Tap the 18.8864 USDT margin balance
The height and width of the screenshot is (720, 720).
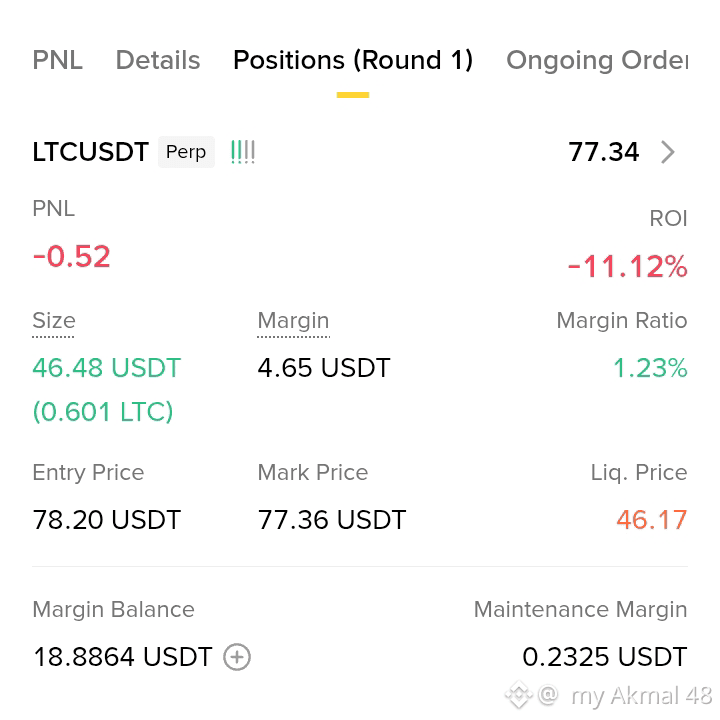123,657
